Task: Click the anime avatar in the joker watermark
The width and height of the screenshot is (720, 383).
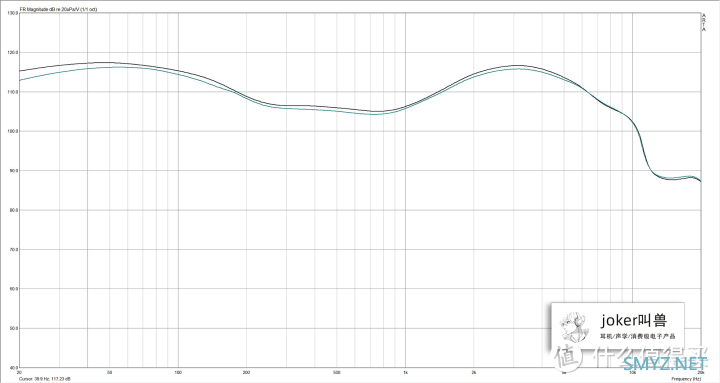Action: pyautogui.click(x=573, y=327)
